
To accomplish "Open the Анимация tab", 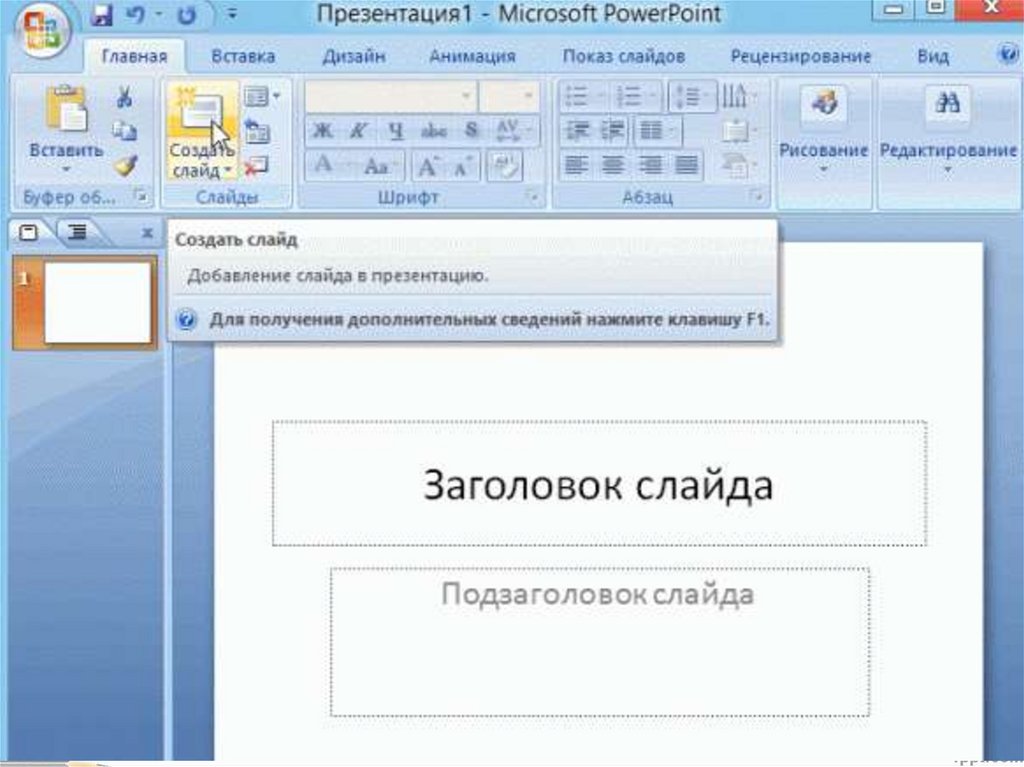I will (472, 56).
